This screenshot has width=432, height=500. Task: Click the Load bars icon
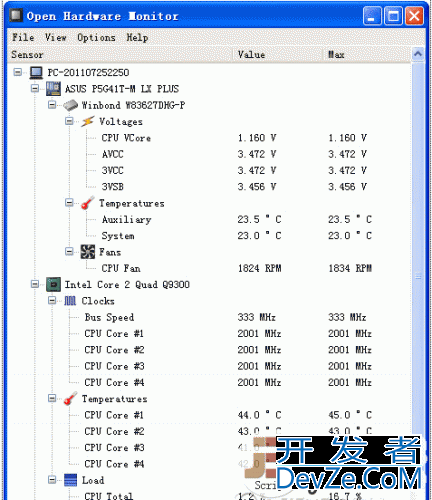(x=70, y=480)
